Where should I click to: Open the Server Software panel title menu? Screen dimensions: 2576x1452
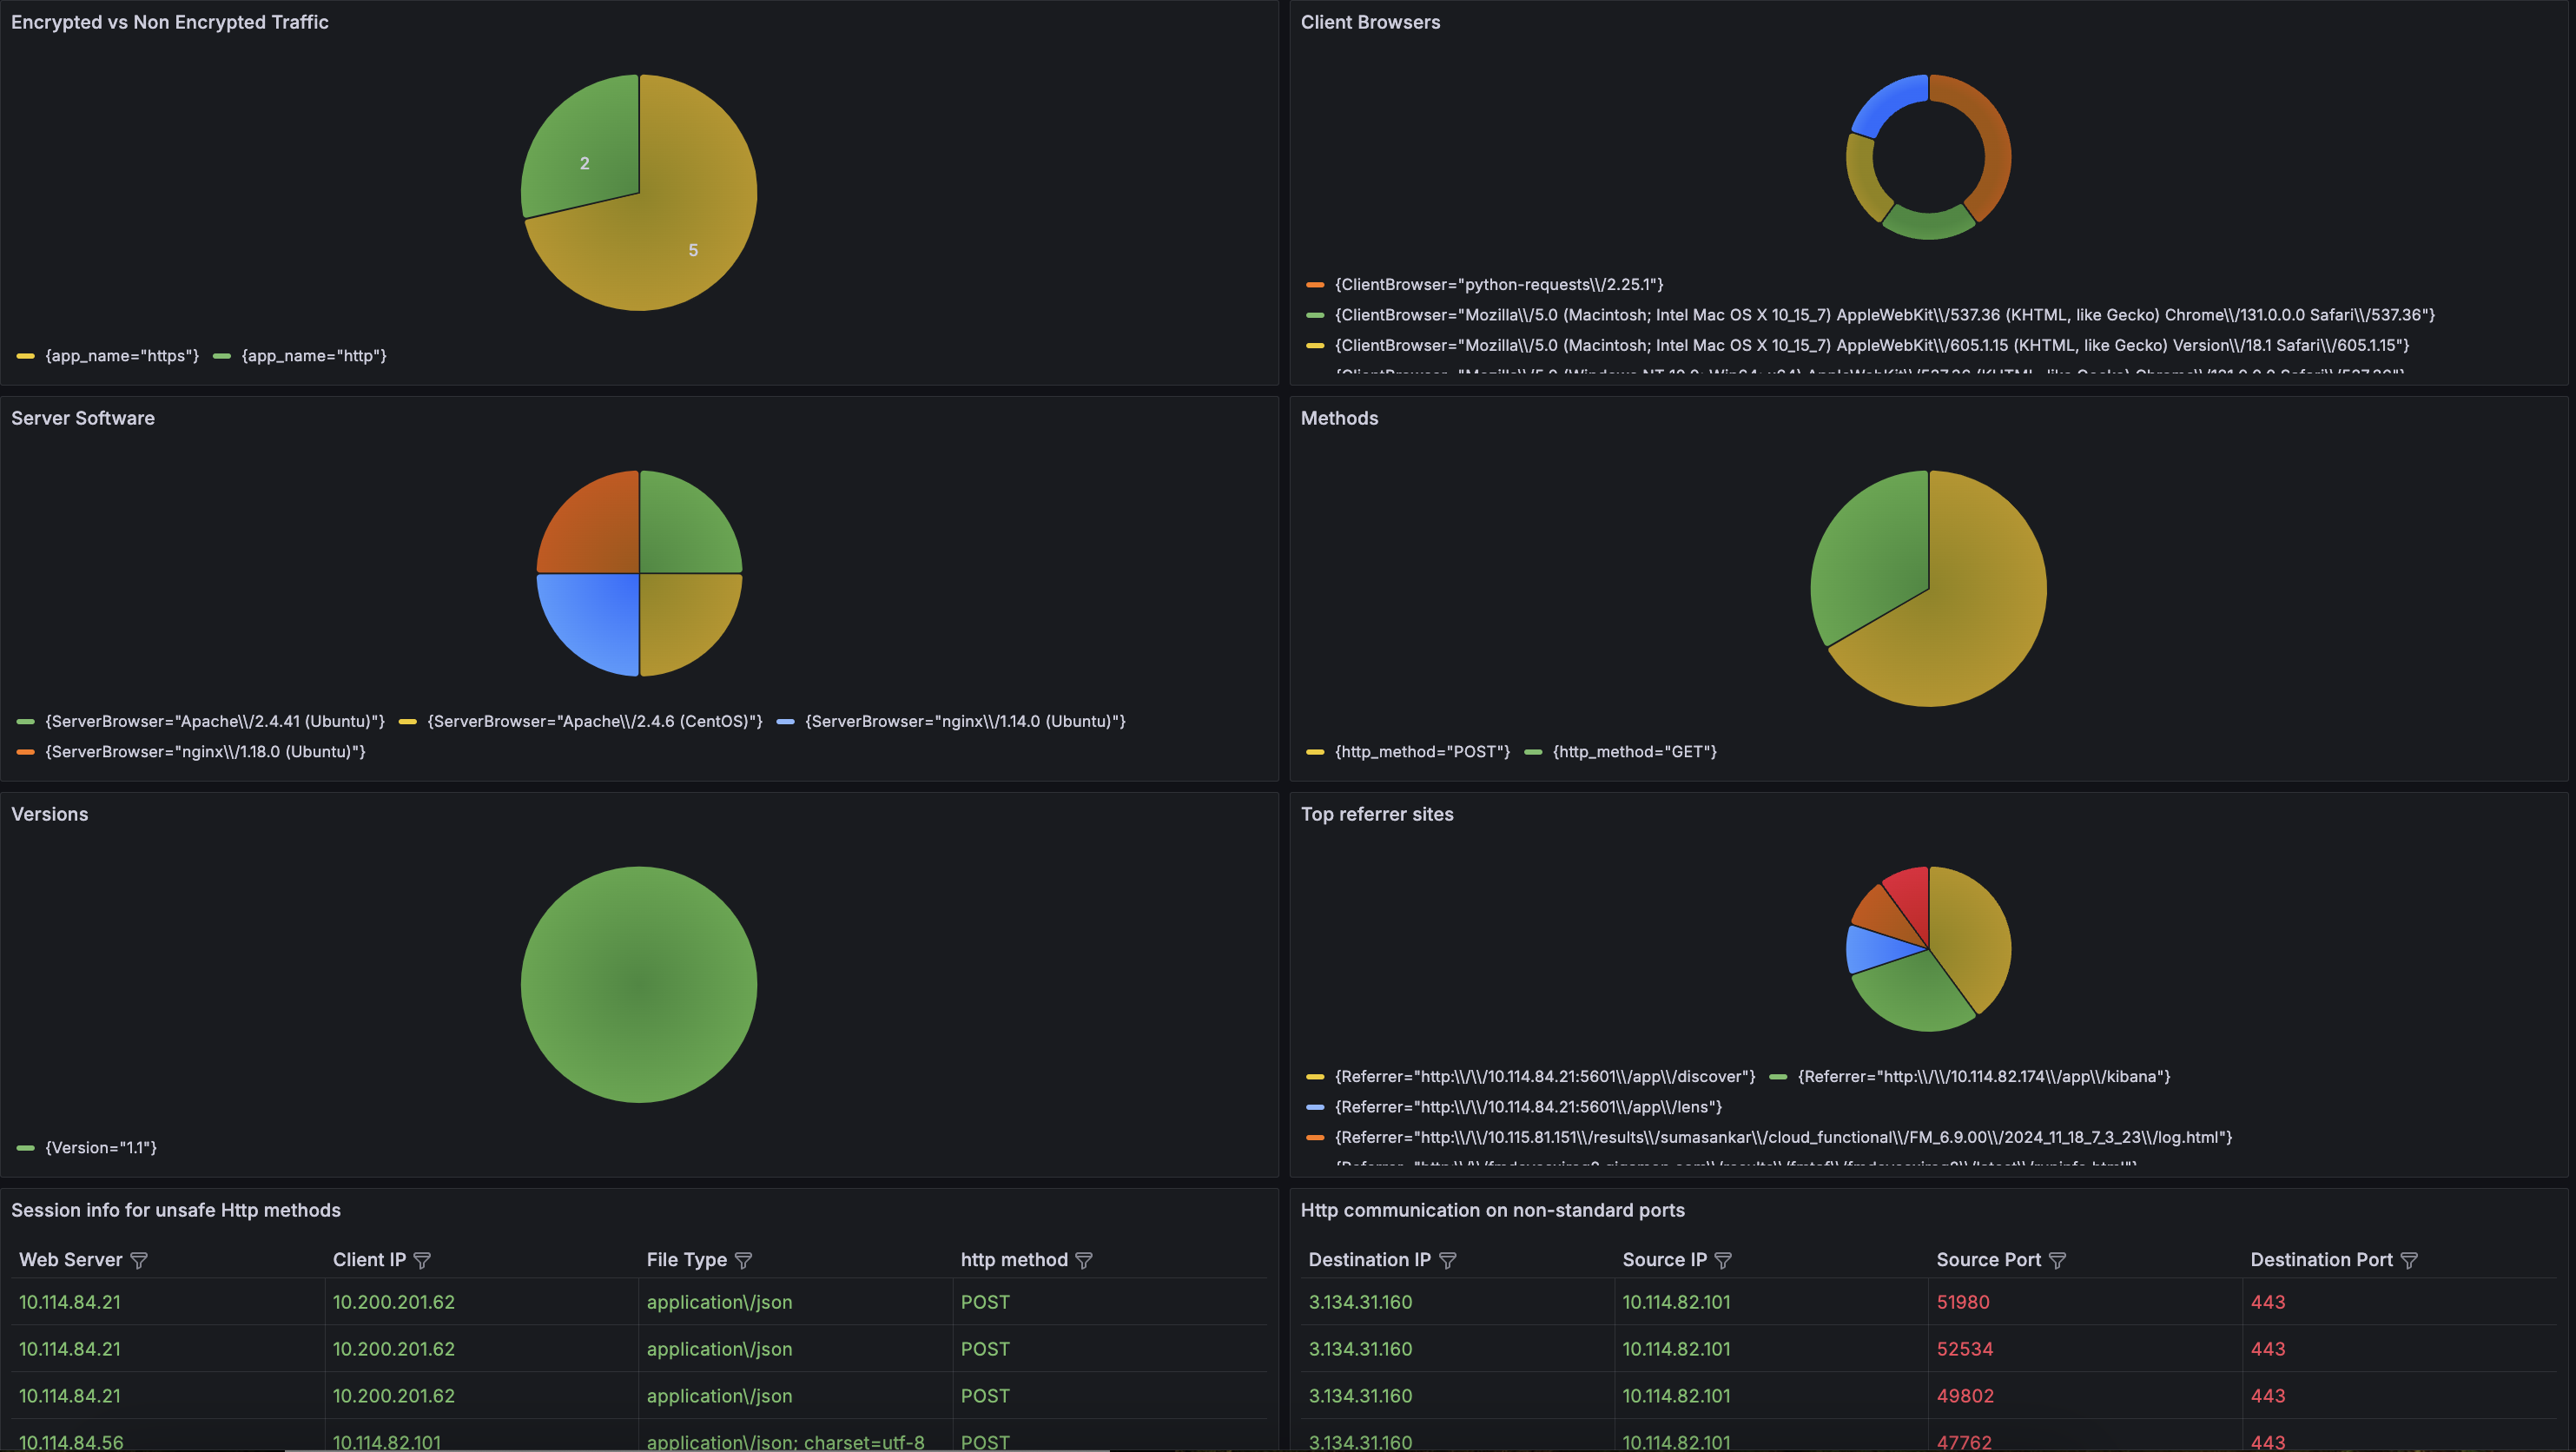click(x=83, y=418)
